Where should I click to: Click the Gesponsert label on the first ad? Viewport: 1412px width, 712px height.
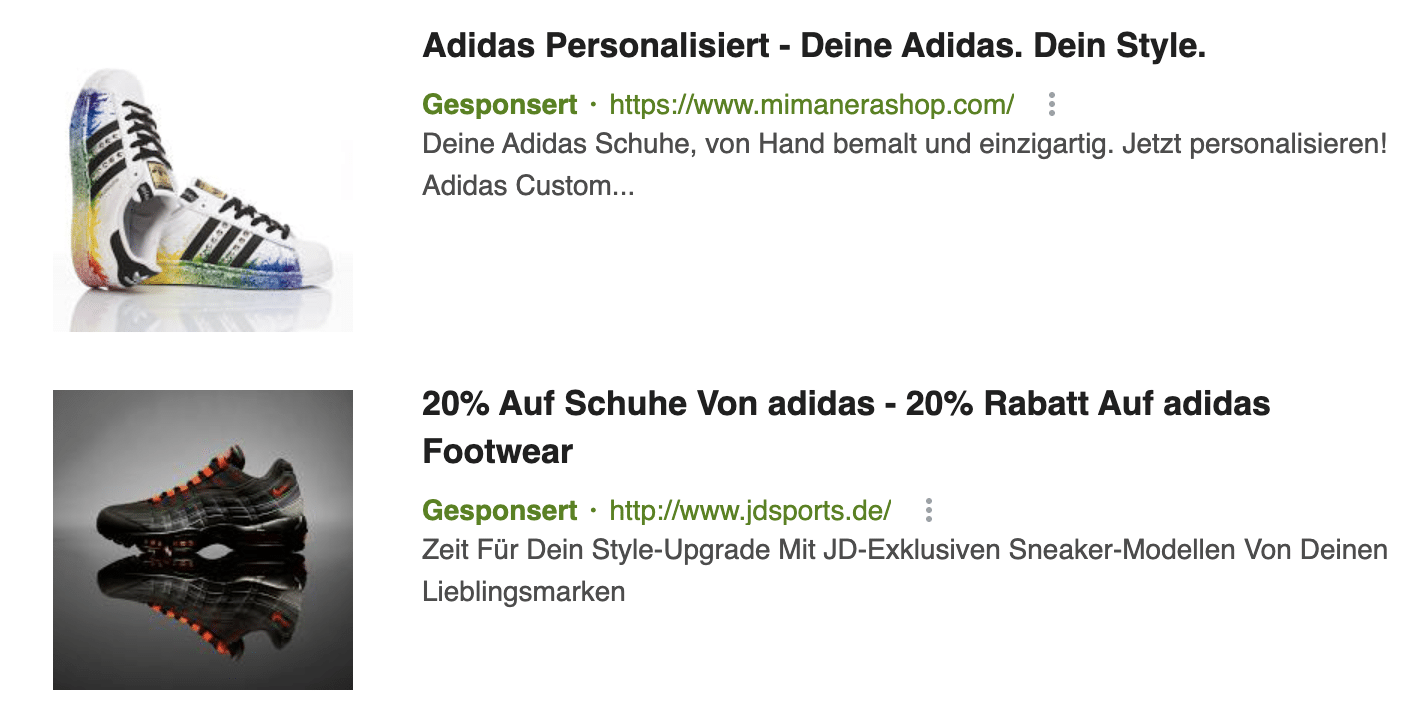coord(499,103)
